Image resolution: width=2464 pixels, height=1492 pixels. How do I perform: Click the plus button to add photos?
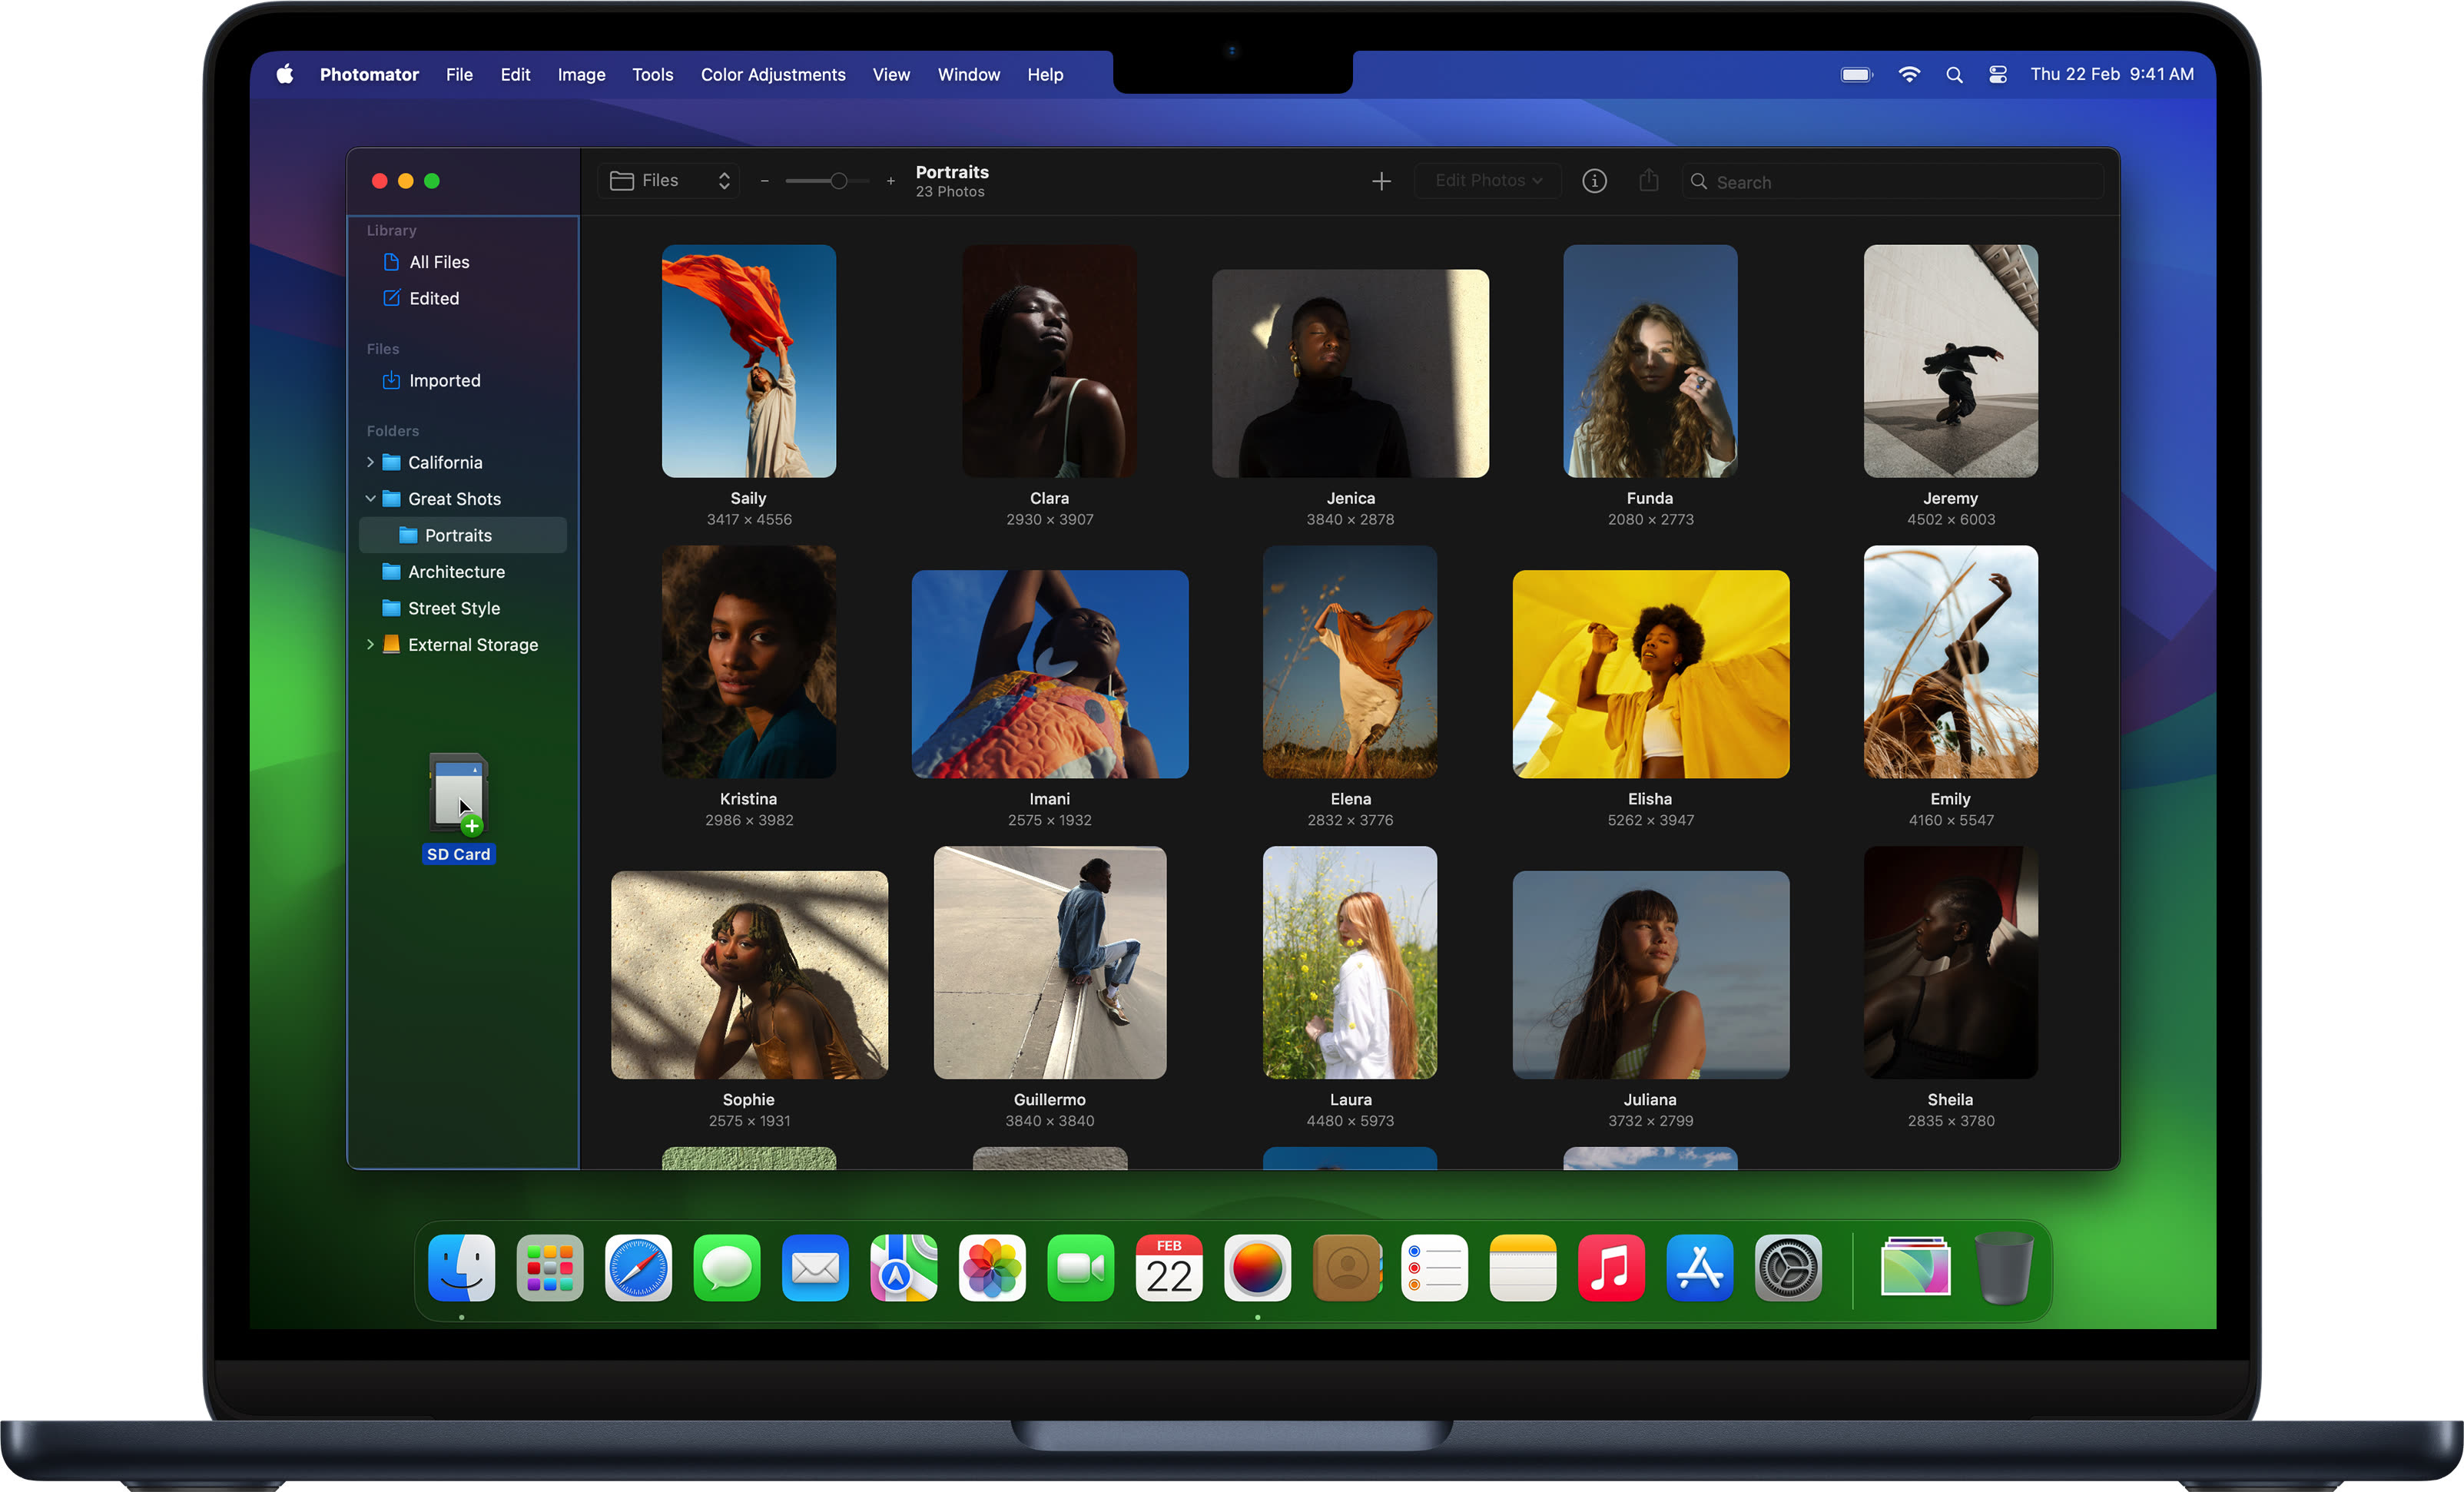click(x=1381, y=181)
